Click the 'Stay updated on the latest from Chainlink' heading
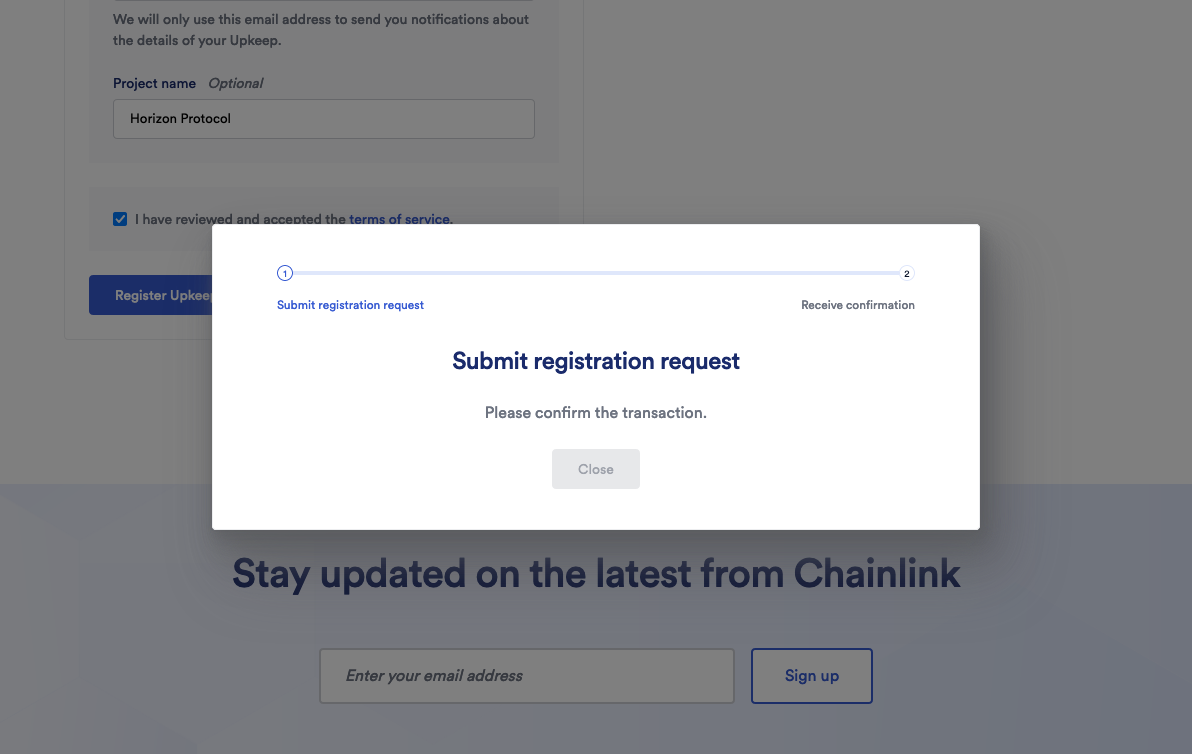 click(x=596, y=574)
